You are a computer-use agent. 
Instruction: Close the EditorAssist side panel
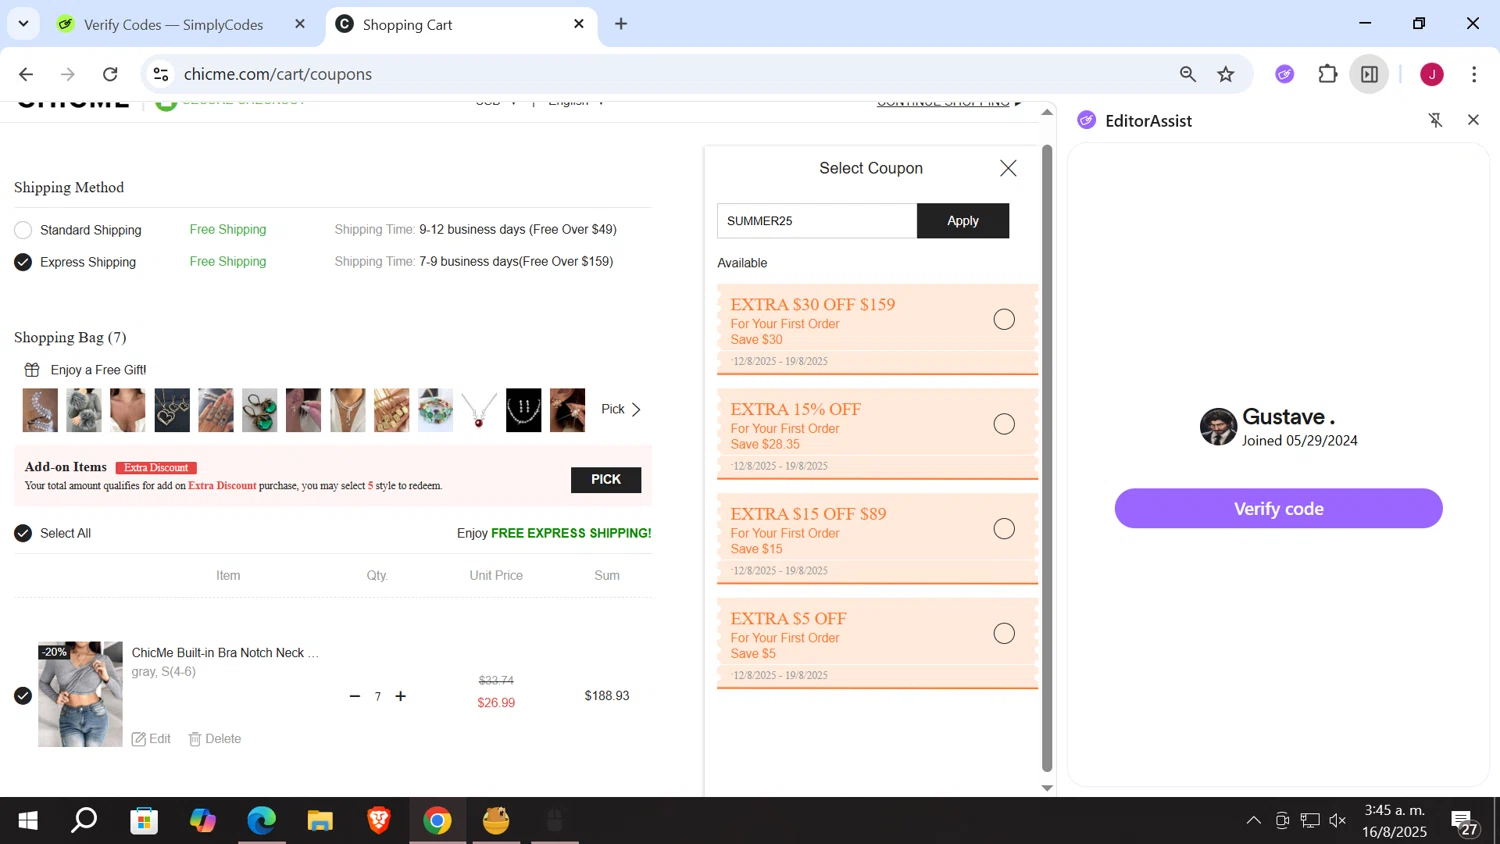pyautogui.click(x=1473, y=120)
